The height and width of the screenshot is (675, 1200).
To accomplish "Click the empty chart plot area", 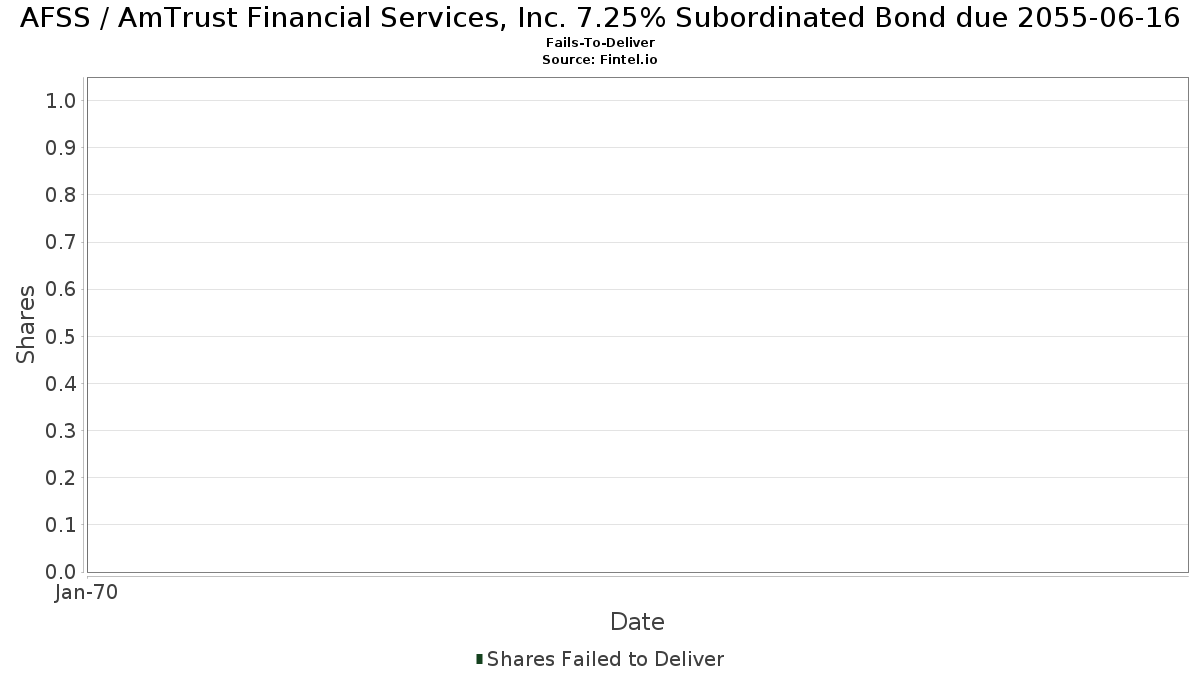I will click(637, 324).
